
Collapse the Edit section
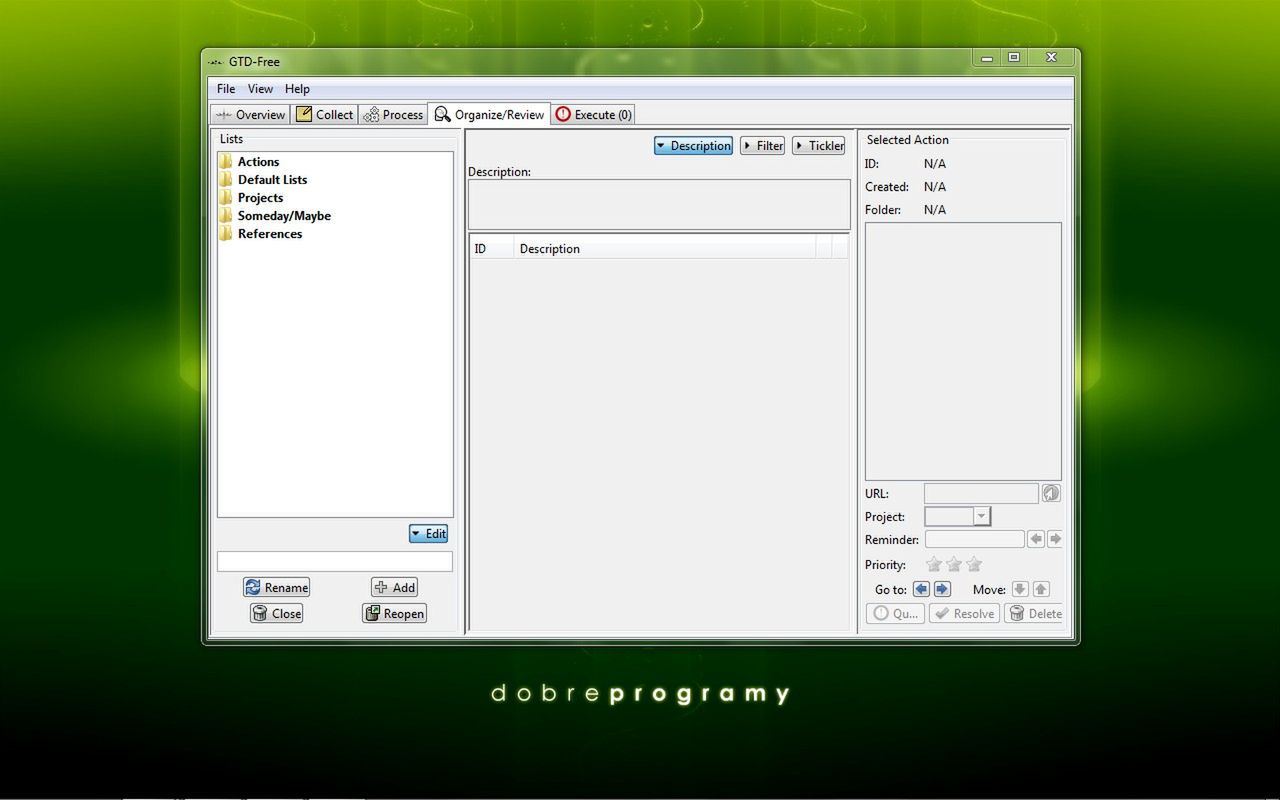428,534
